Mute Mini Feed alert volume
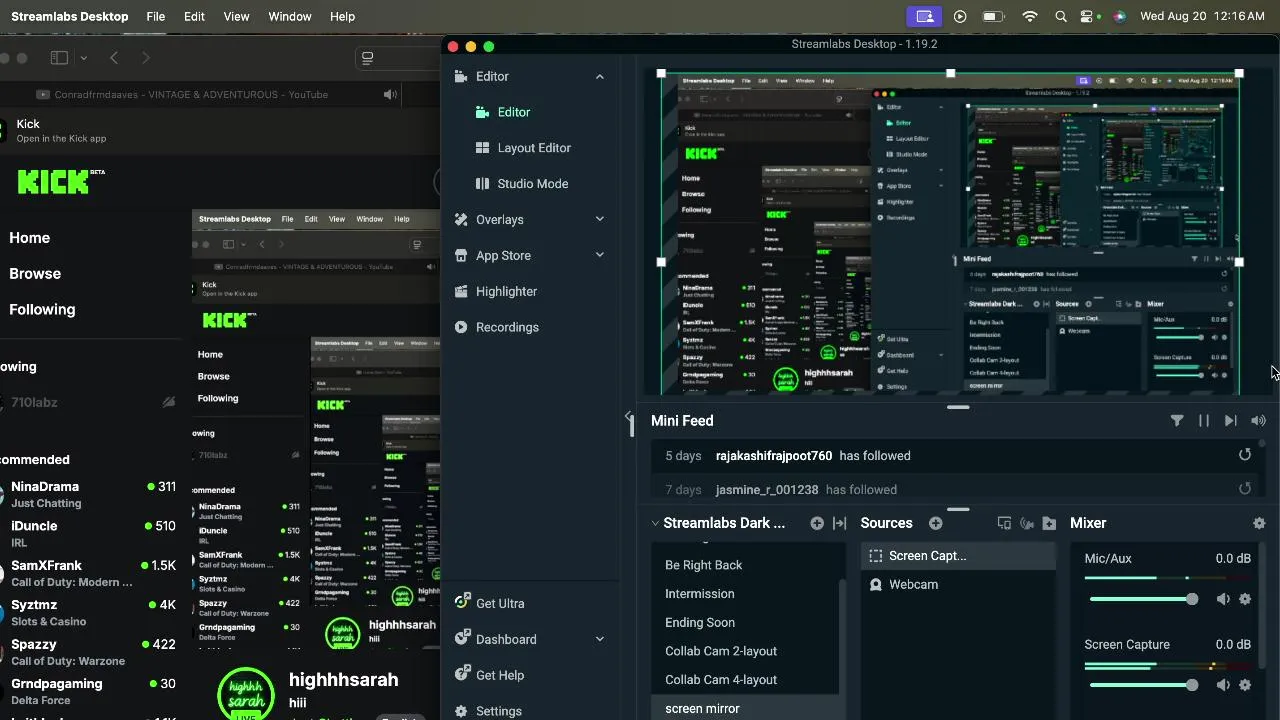The height and width of the screenshot is (720, 1280). tap(1258, 421)
